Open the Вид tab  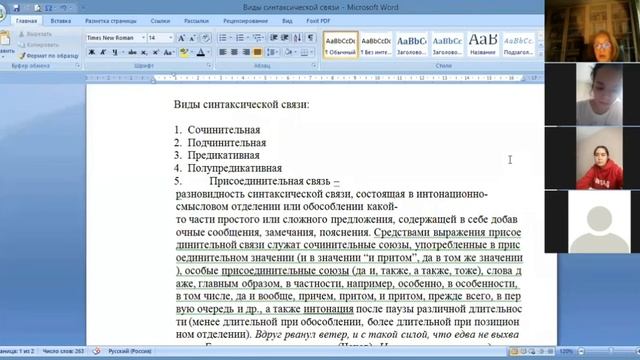coord(287,21)
